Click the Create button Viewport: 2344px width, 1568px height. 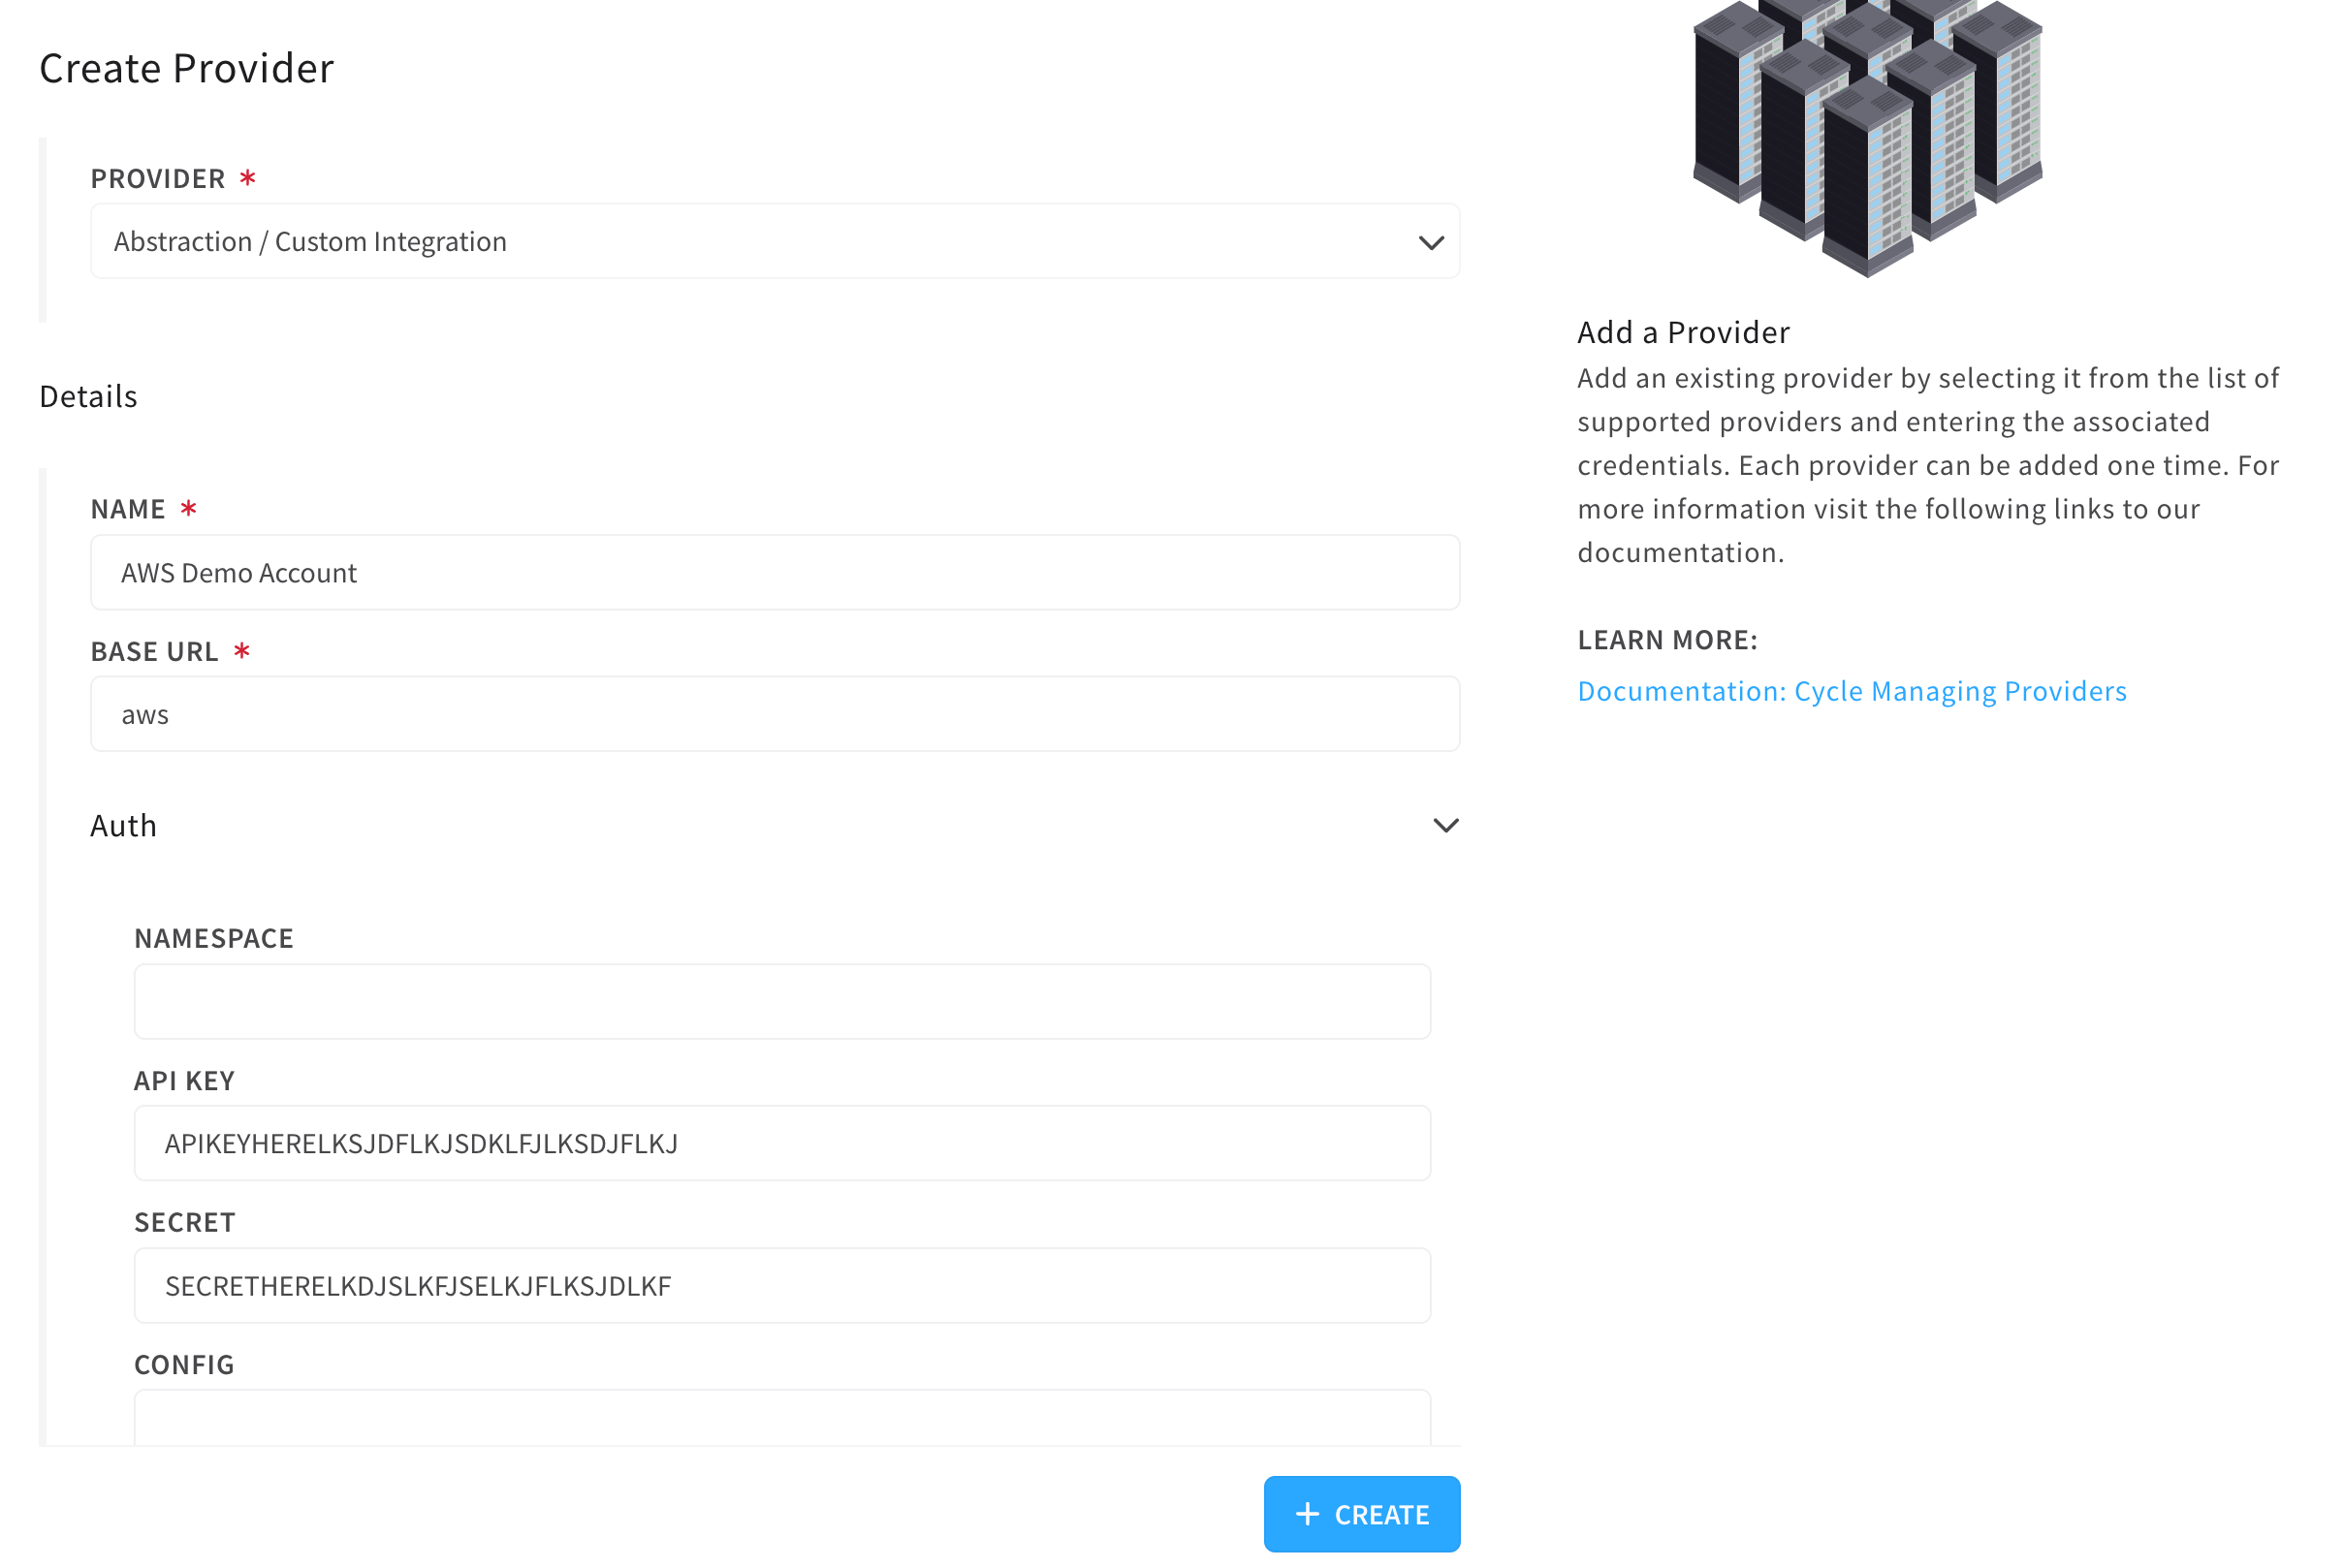pyautogui.click(x=1361, y=1514)
